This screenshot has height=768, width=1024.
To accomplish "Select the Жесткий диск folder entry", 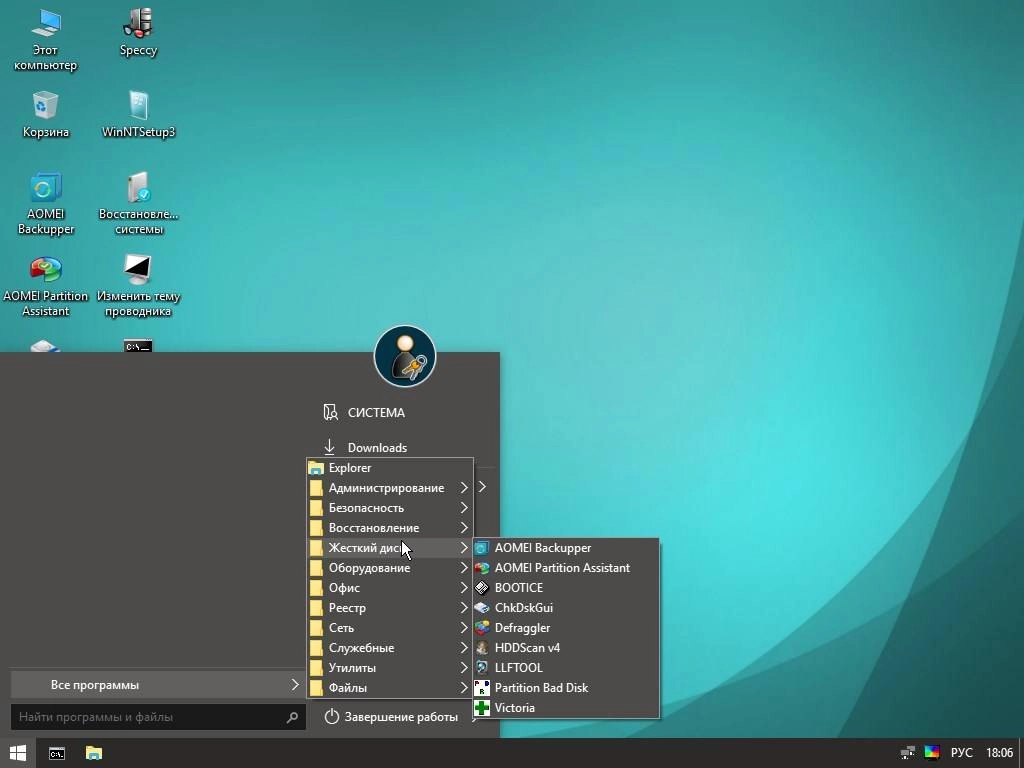I will coord(390,548).
